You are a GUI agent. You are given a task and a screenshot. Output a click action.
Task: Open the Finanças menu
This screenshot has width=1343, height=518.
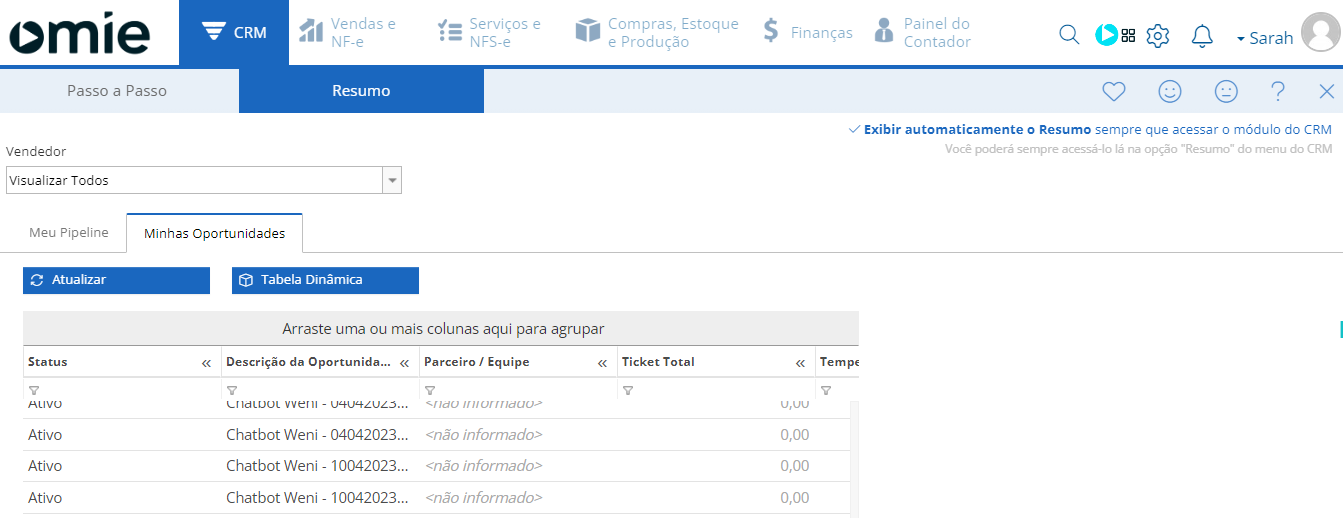[807, 33]
